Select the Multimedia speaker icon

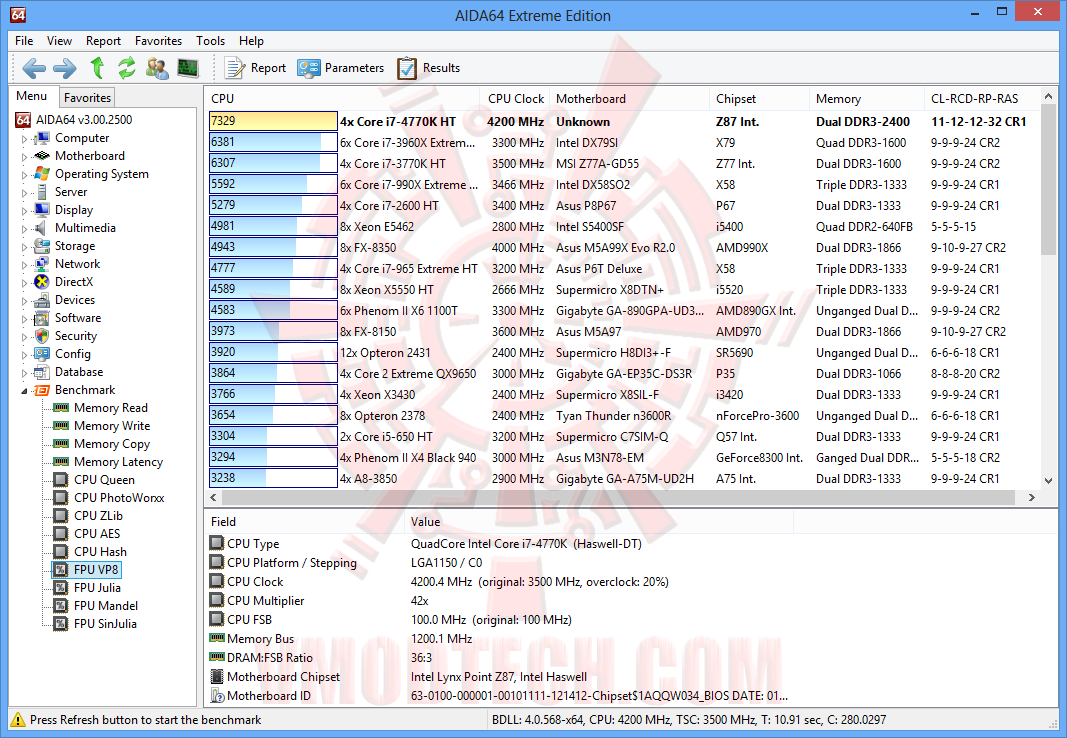[x=42, y=228]
